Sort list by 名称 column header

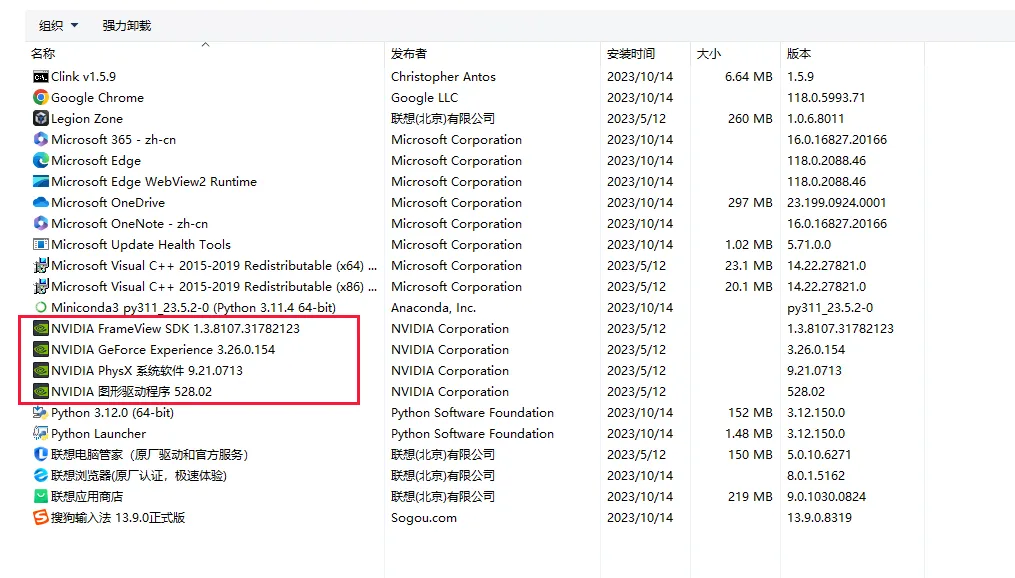coord(43,53)
